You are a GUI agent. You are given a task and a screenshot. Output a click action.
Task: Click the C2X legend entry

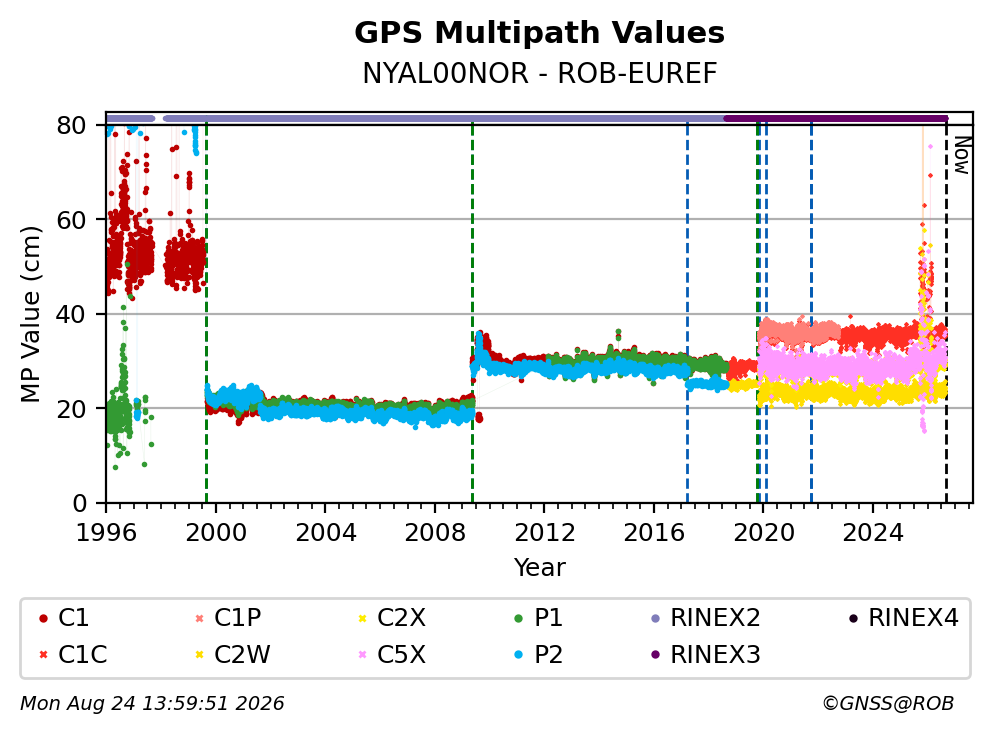tap(392, 618)
